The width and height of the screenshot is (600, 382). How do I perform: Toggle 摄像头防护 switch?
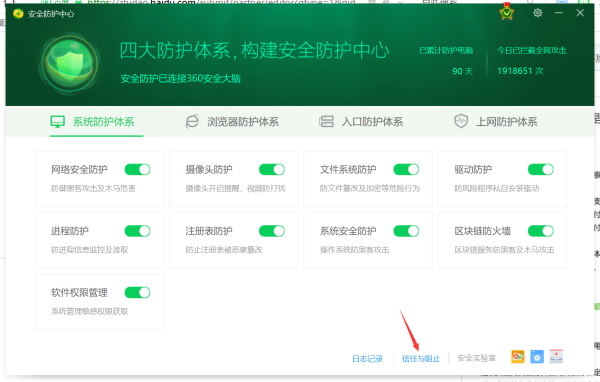click(272, 170)
